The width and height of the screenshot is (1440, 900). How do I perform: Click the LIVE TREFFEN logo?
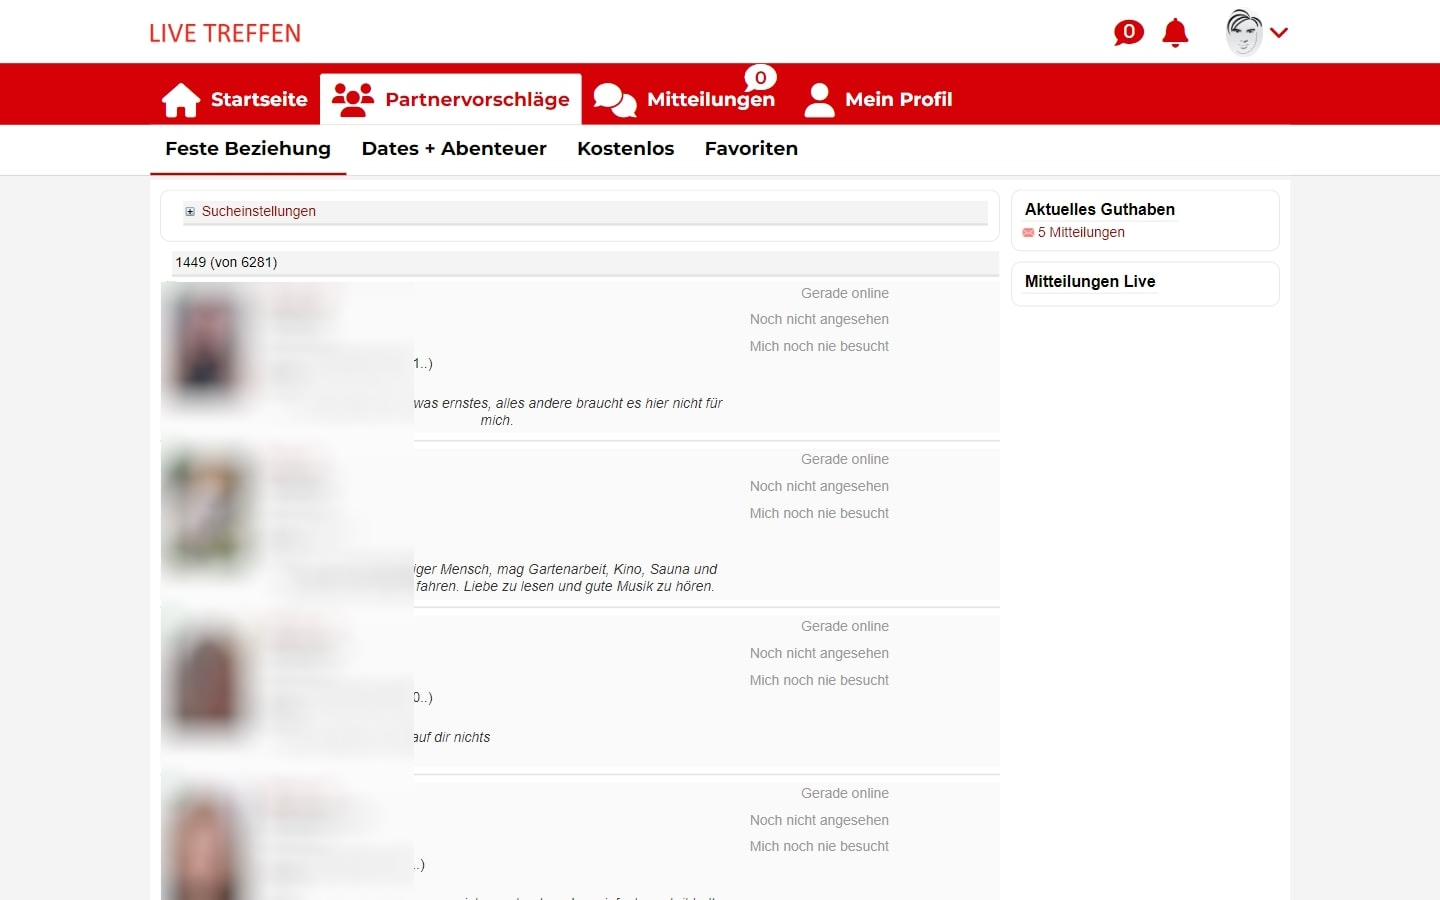point(224,32)
